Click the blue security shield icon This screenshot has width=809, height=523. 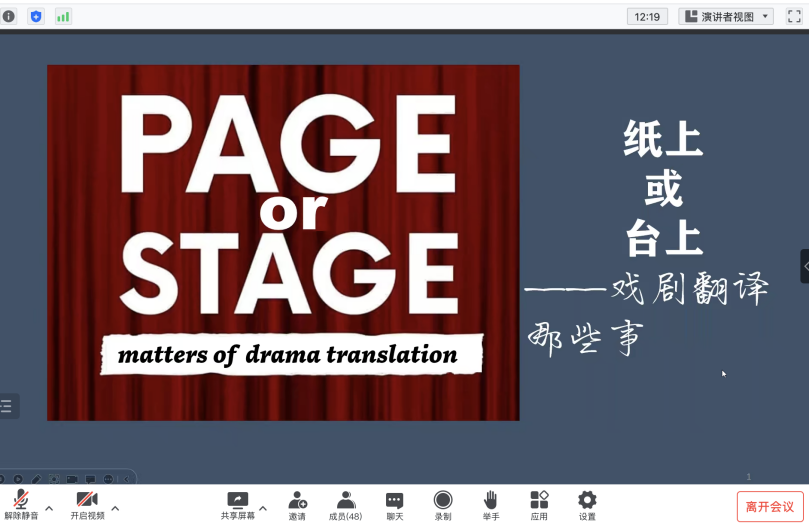(36, 16)
